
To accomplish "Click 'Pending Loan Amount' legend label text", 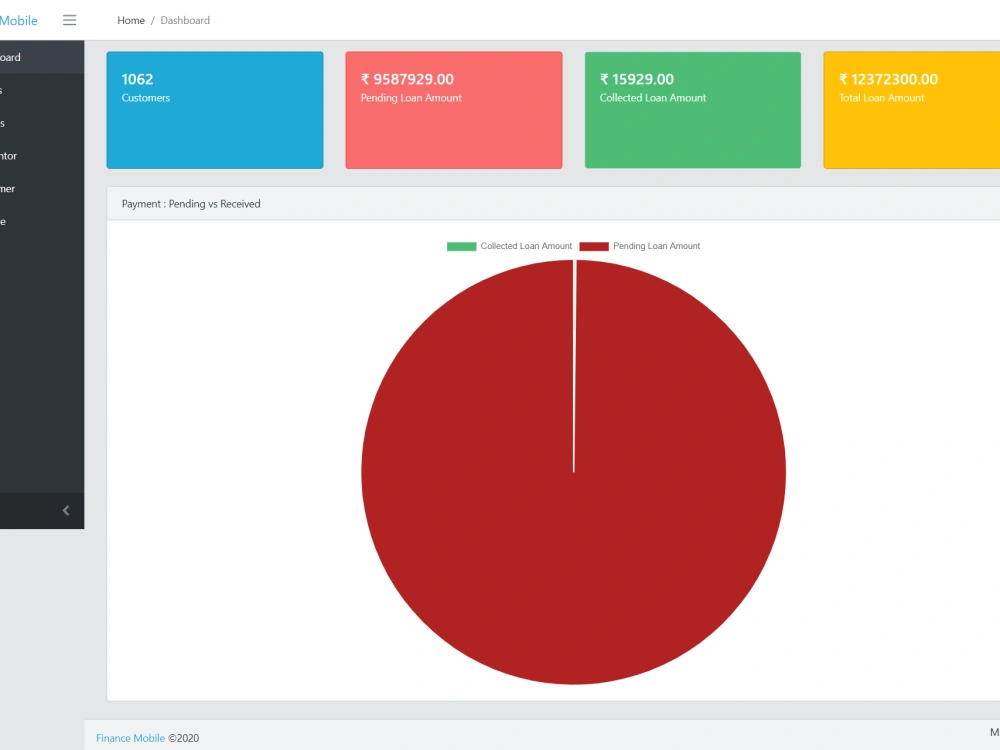I will pos(656,246).
